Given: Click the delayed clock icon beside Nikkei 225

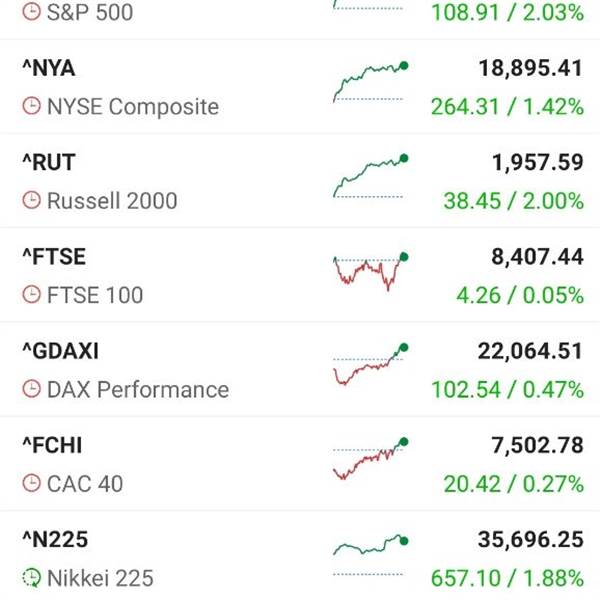Looking at the screenshot, I should tap(31, 578).
